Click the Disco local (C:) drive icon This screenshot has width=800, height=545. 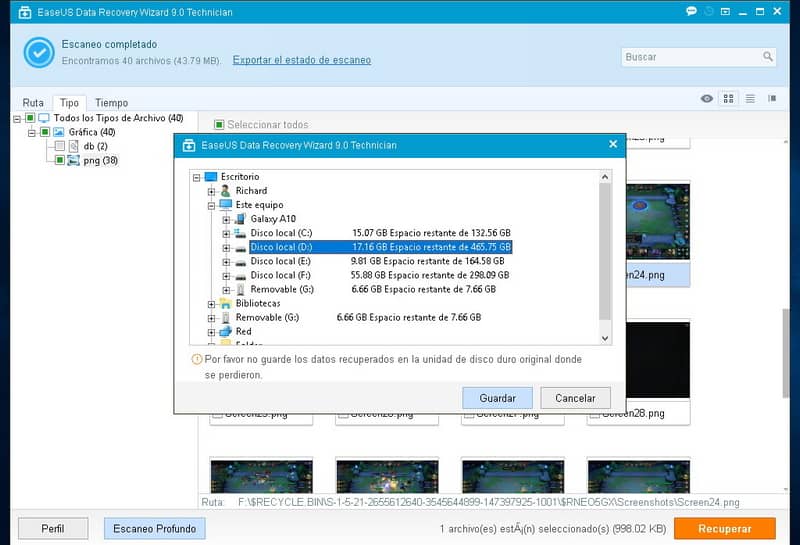pos(240,233)
